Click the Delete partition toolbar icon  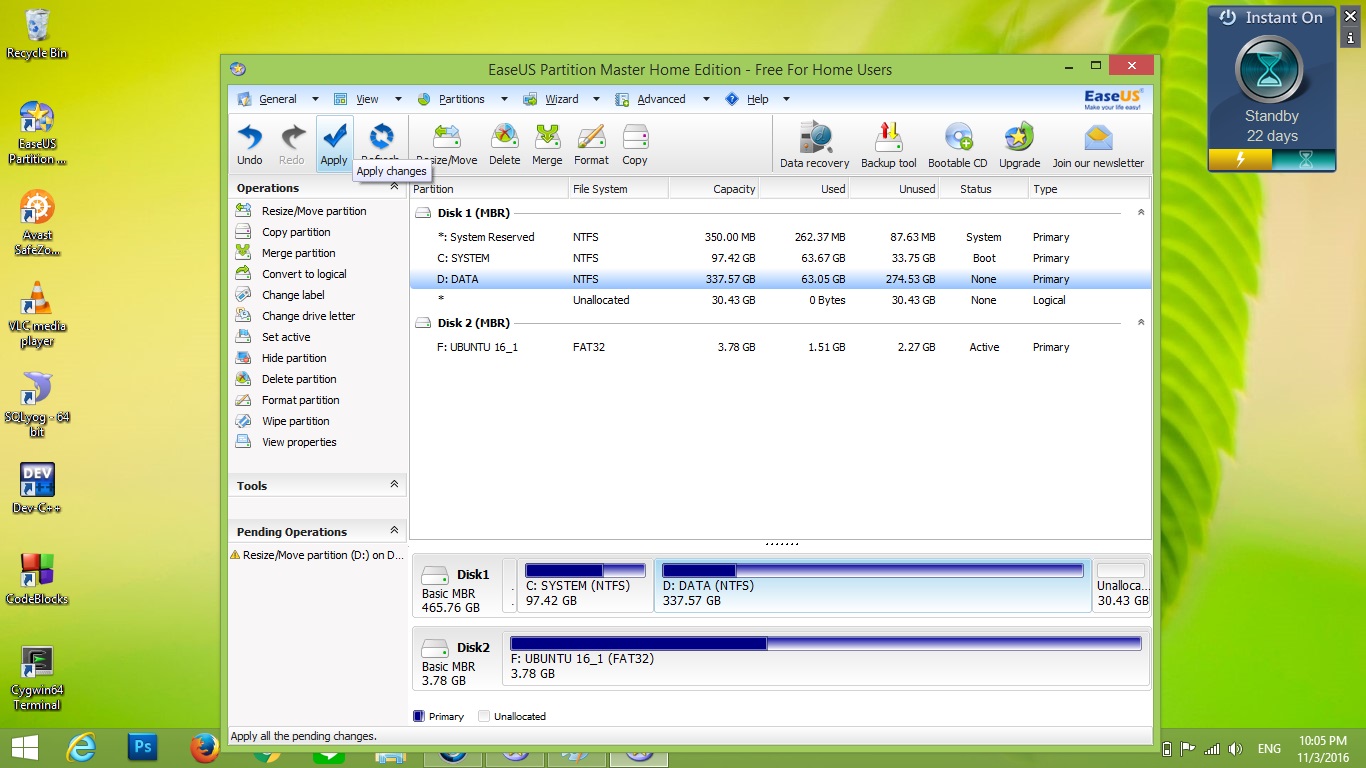pyautogui.click(x=504, y=140)
